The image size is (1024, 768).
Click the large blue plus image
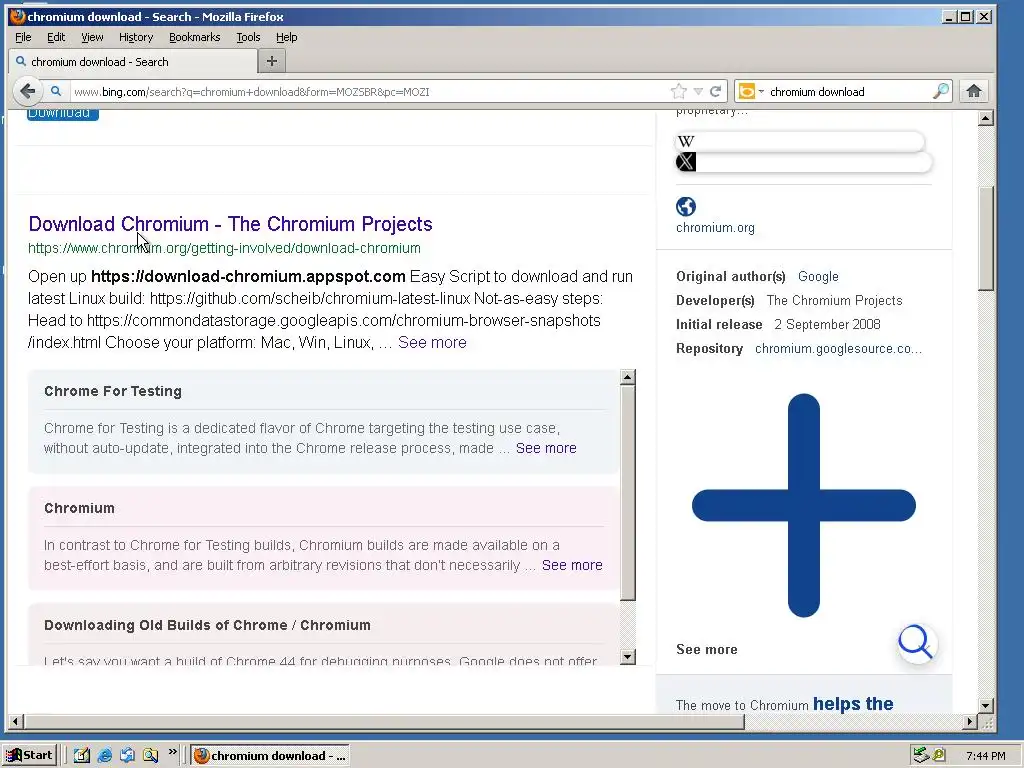(803, 505)
